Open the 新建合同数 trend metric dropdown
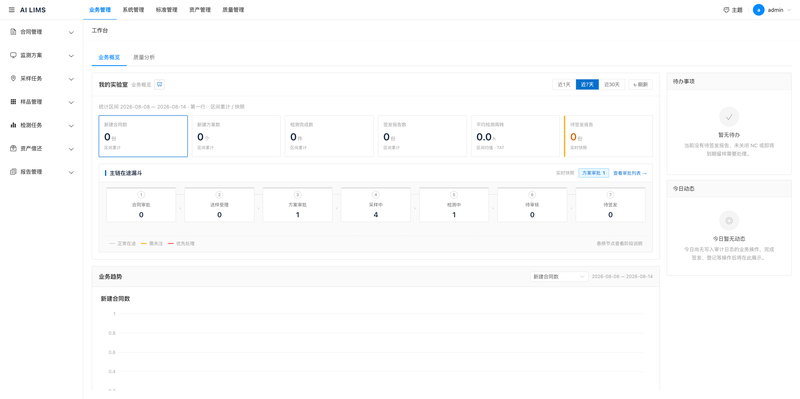Viewport: 800px width, 399px height. point(559,276)
